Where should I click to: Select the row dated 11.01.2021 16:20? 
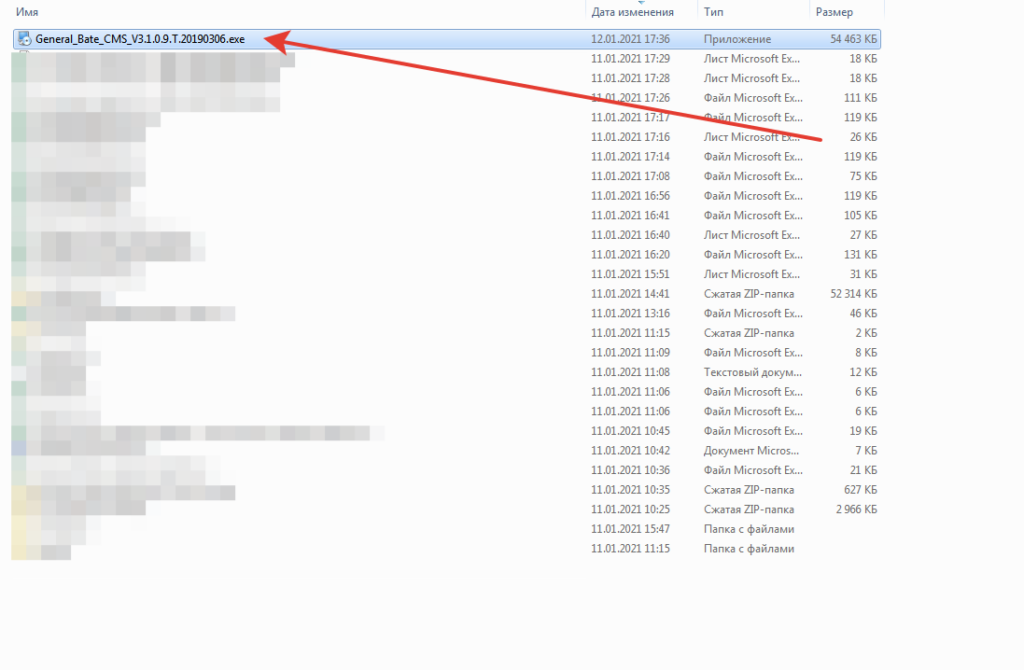(446, 255)
